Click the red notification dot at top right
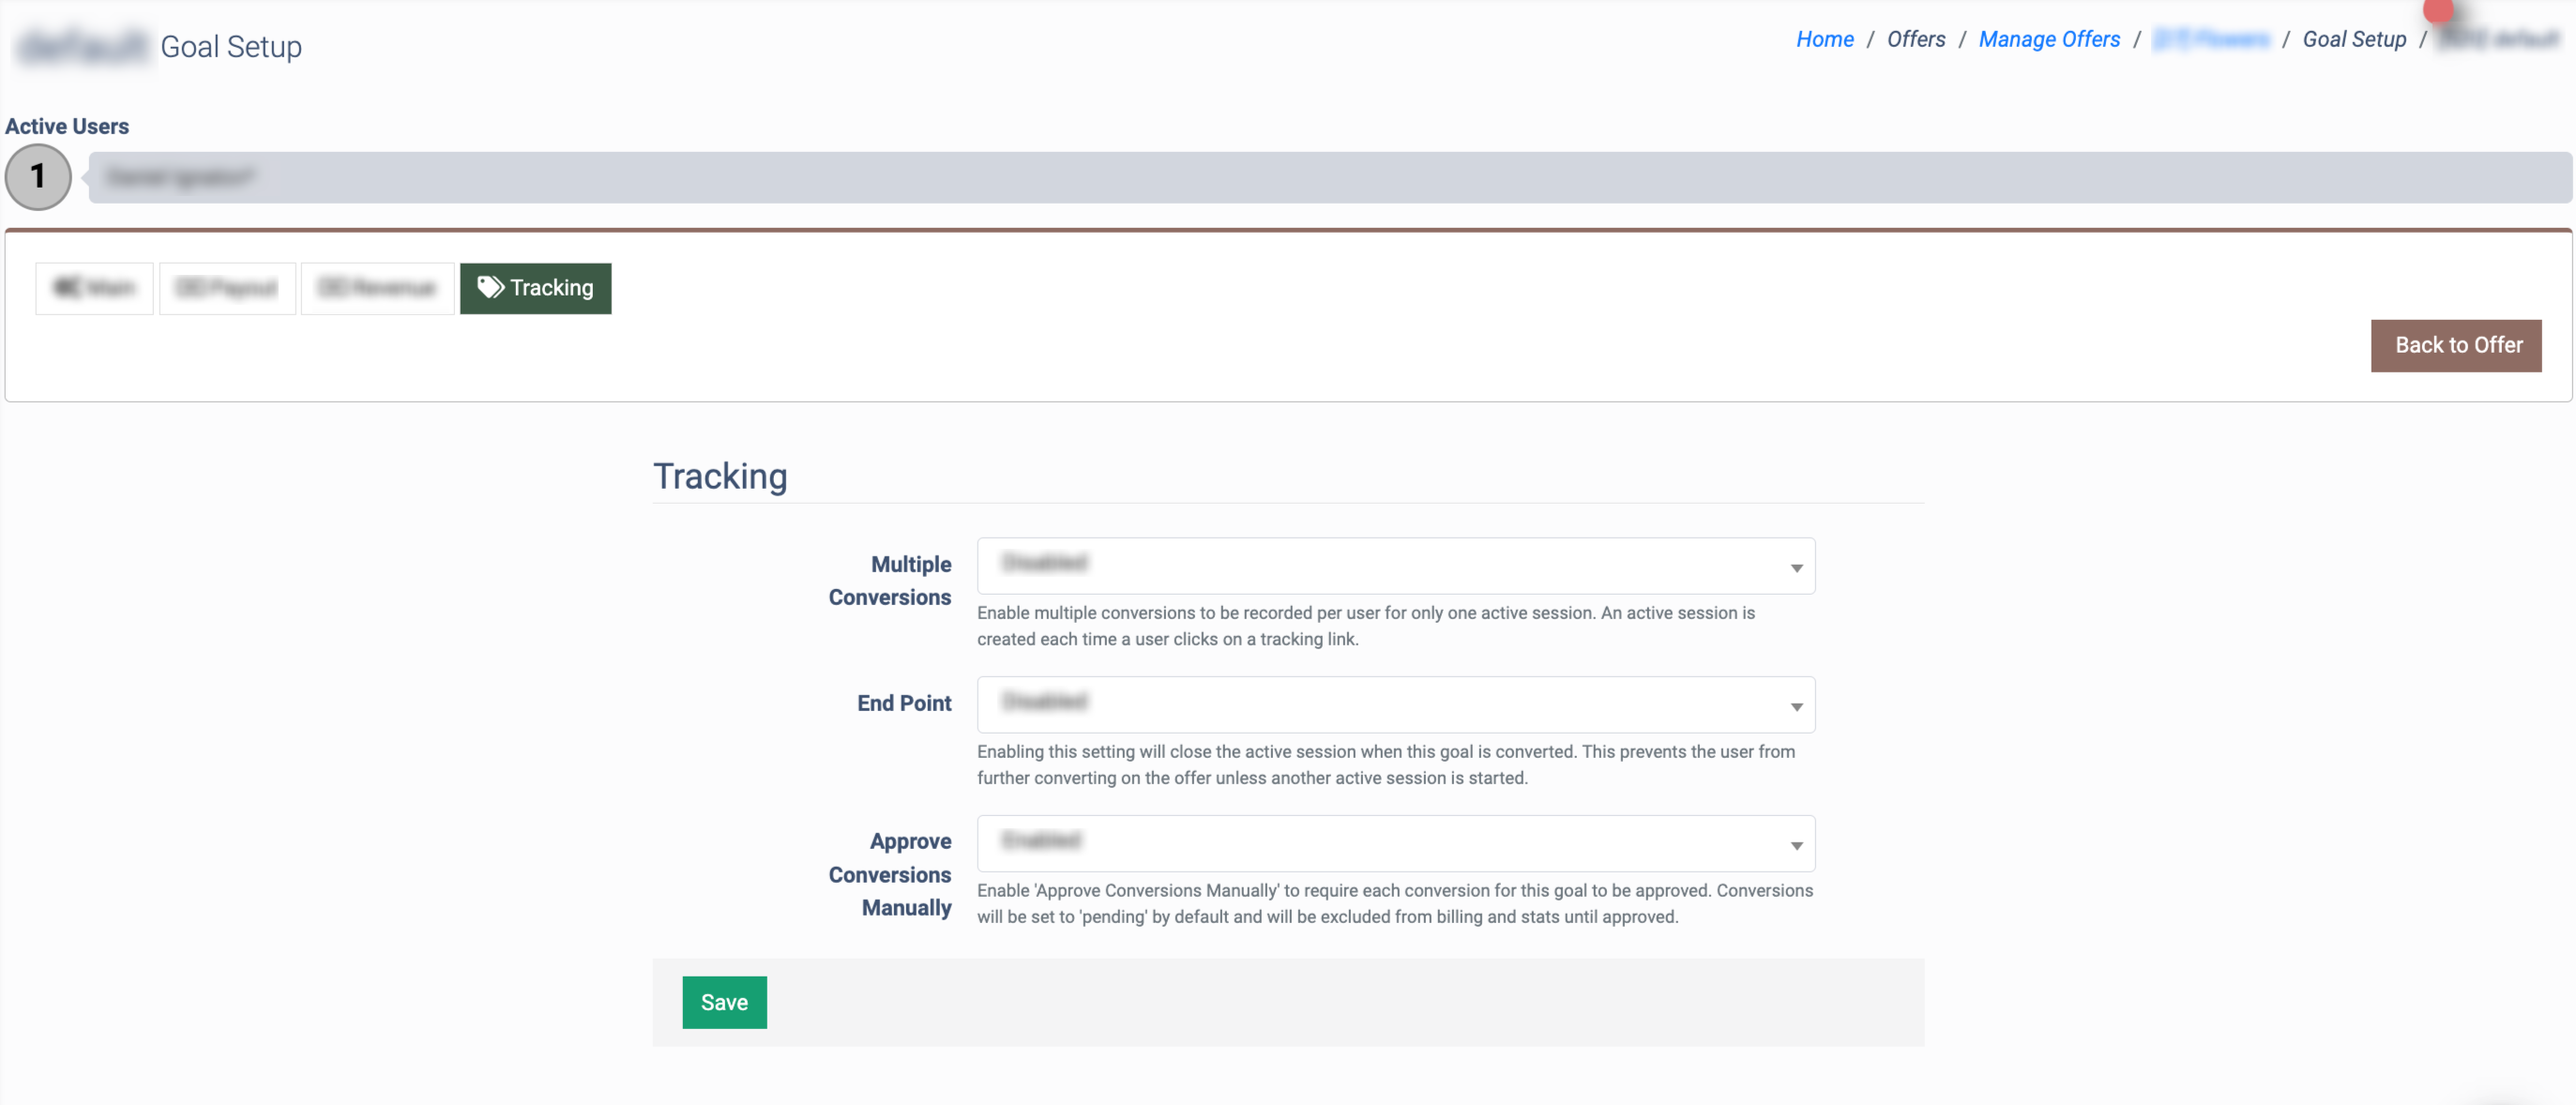 coord(2437,10)
